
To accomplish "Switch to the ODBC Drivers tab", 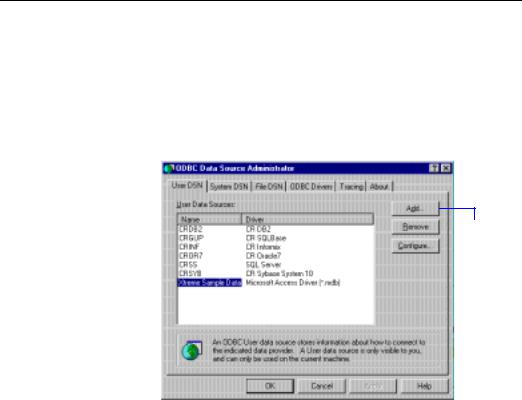I will click(x=311, y=187).
